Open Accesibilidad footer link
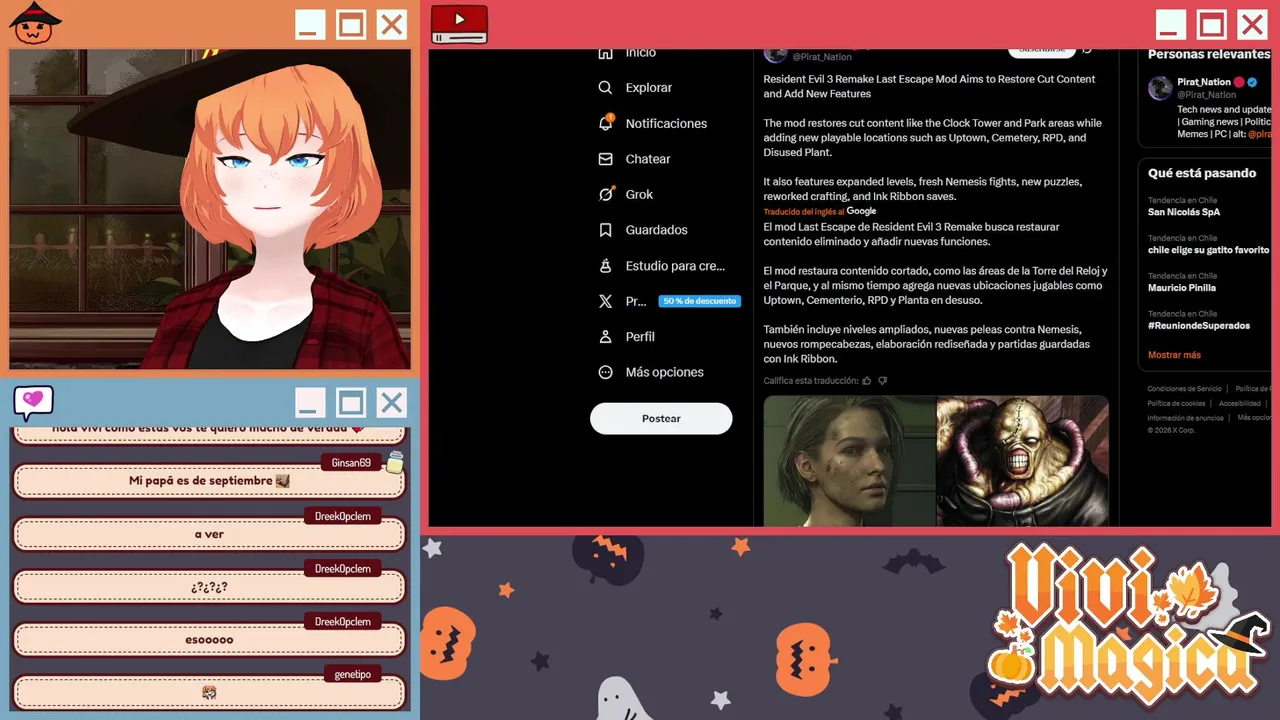The image size is (1280, 720). point(1239,403)
